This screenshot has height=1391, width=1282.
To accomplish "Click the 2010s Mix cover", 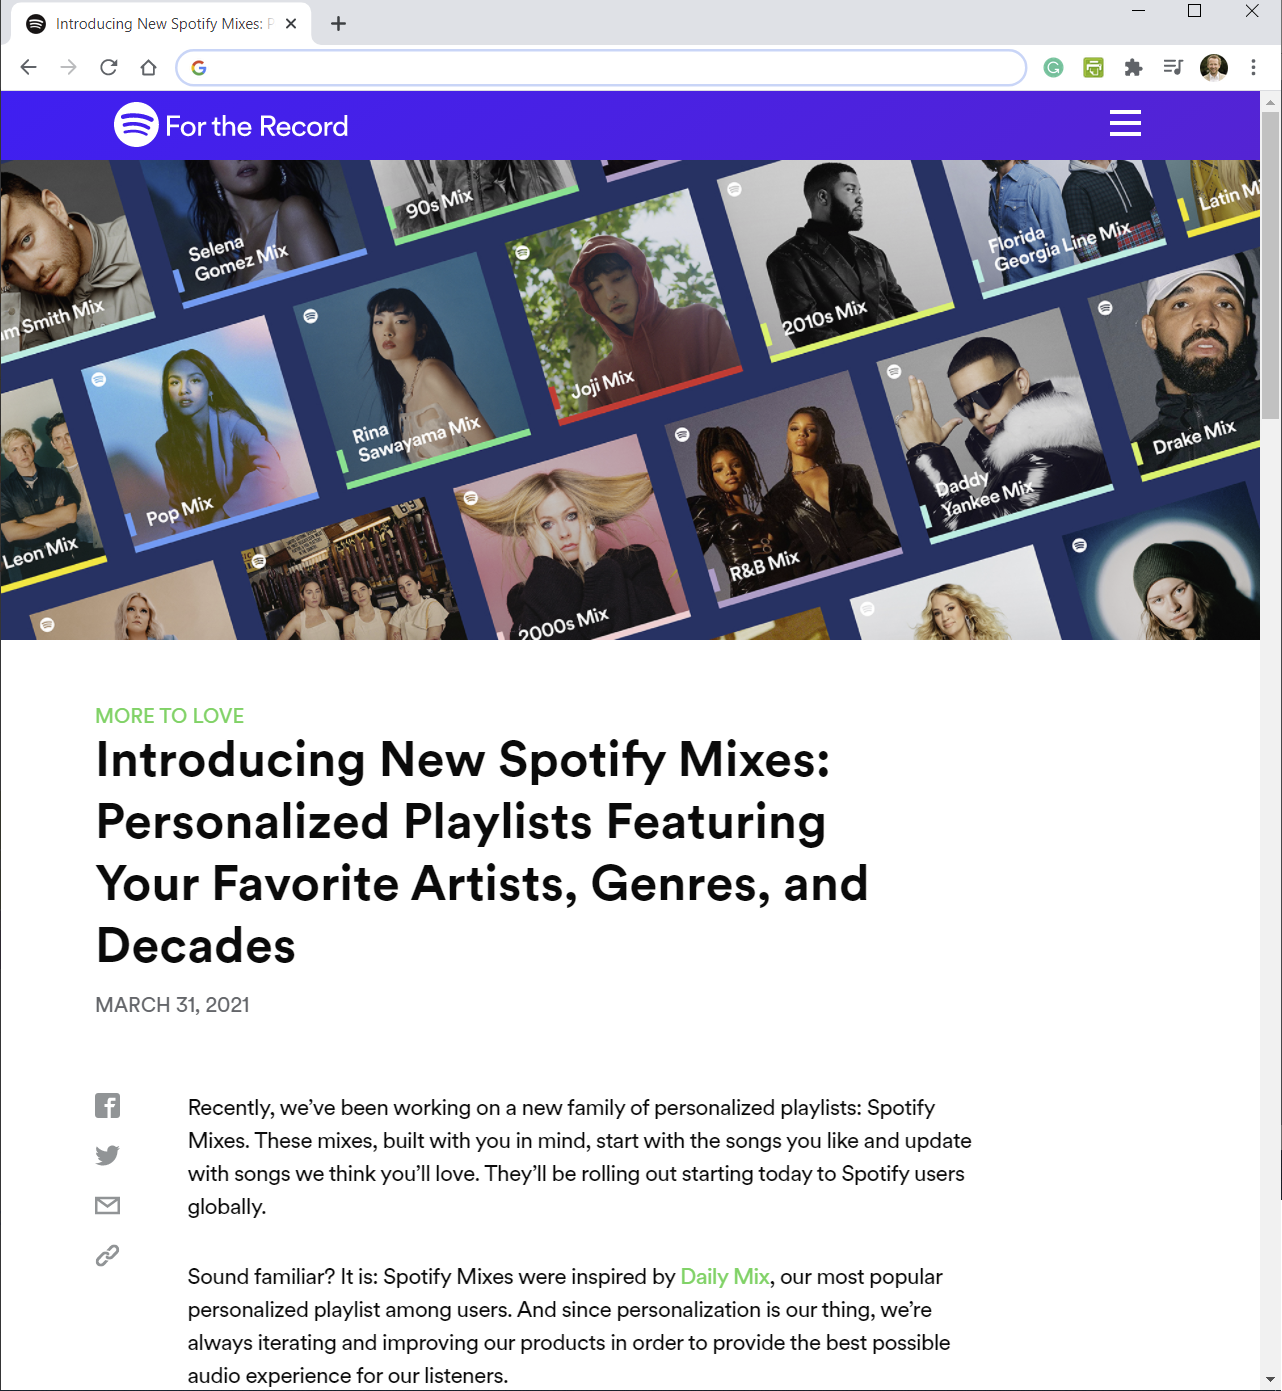I will pos(835,259).
